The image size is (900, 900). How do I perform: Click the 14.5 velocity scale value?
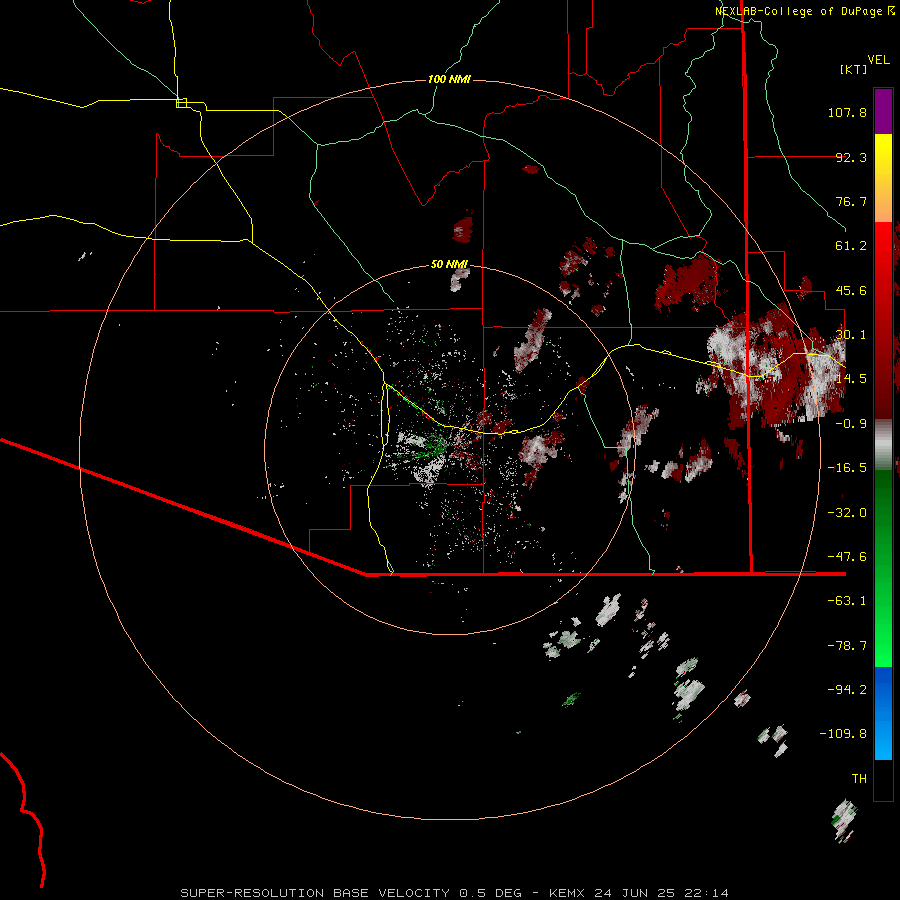tap(851, 379)
